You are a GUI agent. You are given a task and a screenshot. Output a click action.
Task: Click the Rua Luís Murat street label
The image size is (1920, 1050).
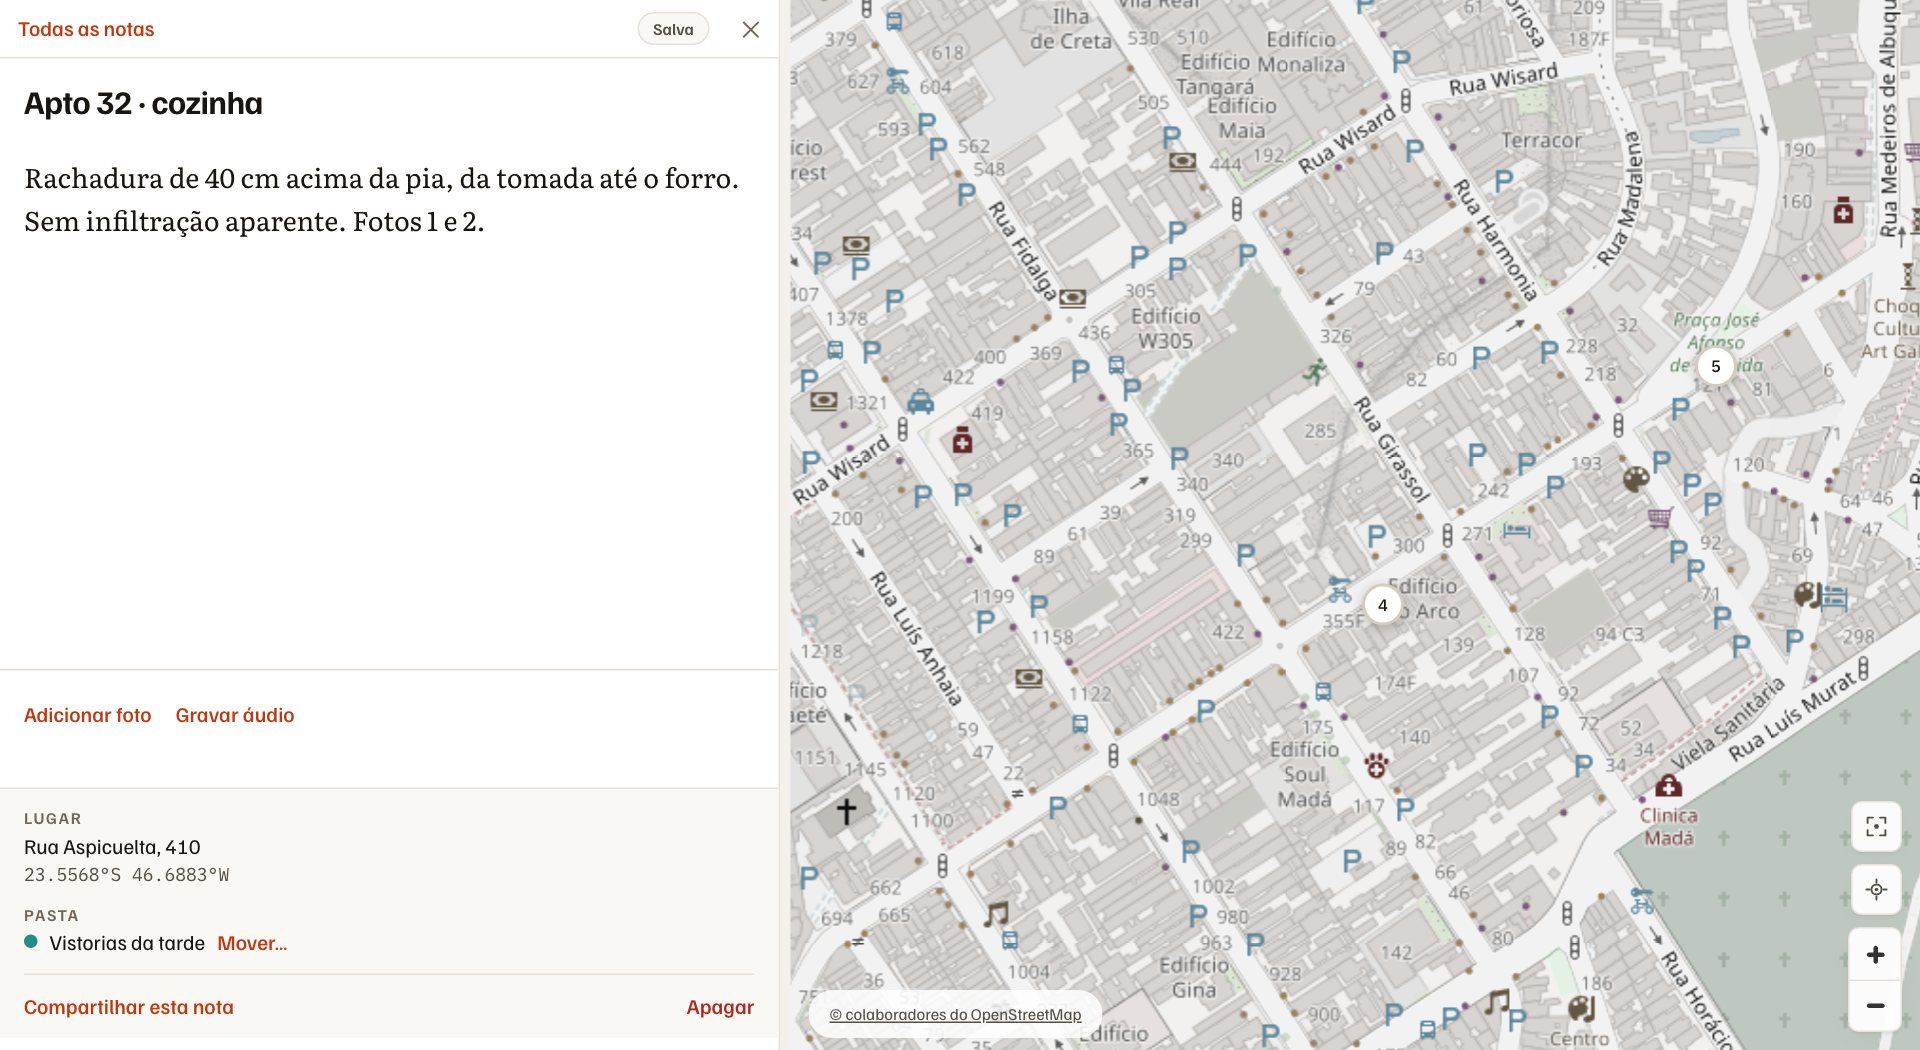1792,716
